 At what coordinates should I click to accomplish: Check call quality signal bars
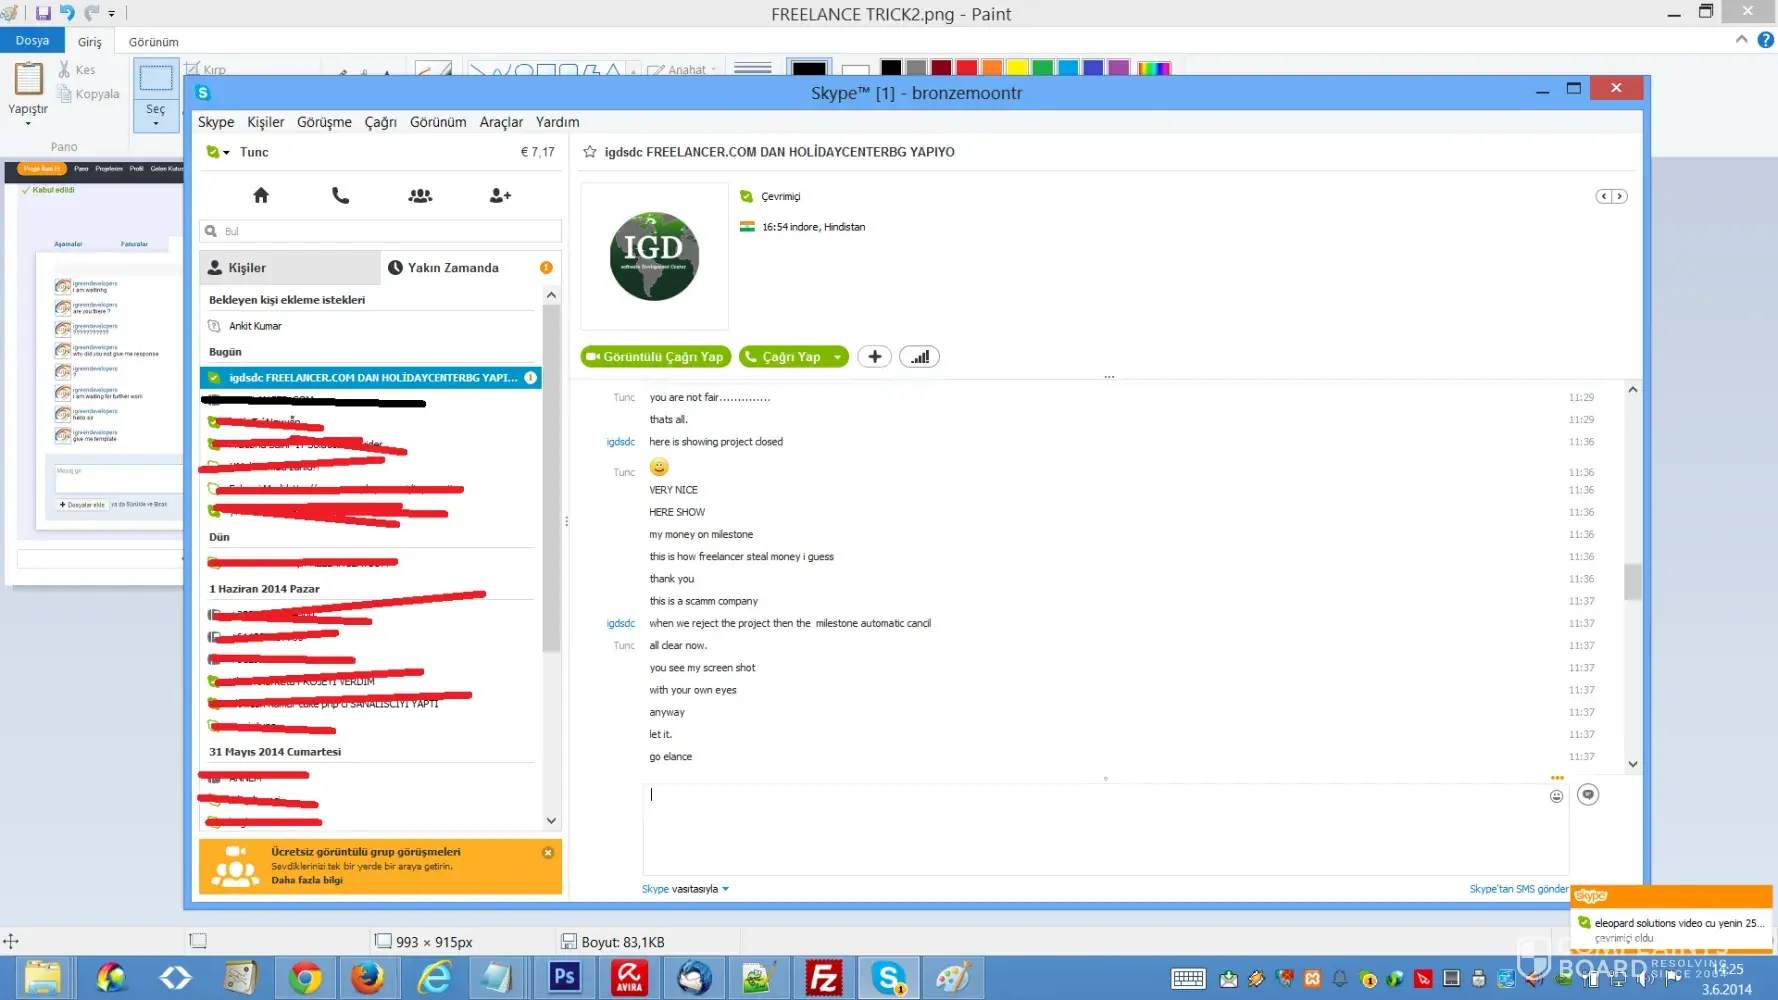tap(920, 357)
